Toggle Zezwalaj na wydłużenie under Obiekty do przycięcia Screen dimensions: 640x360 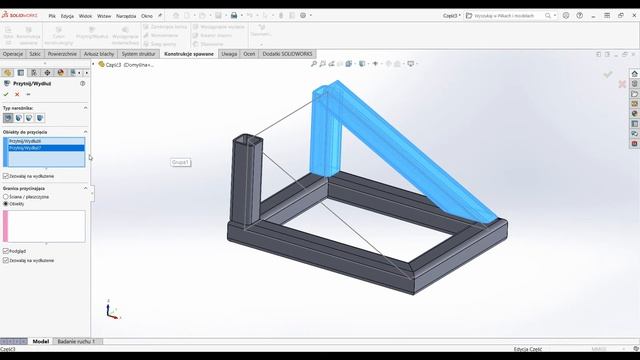click(x=6, y=176)
